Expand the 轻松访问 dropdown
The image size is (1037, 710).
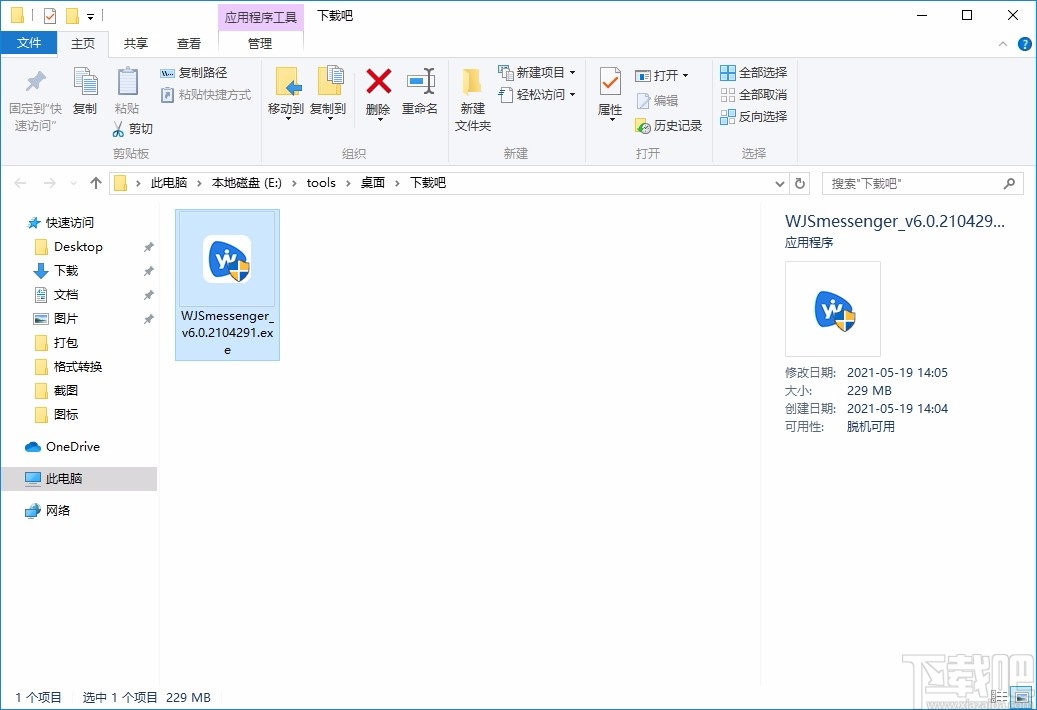[x=571, y=94]
